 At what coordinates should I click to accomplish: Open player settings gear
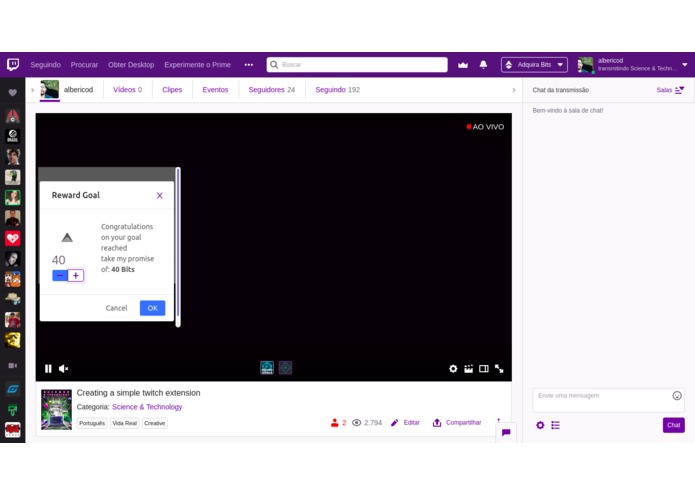(x=453, y=369)
